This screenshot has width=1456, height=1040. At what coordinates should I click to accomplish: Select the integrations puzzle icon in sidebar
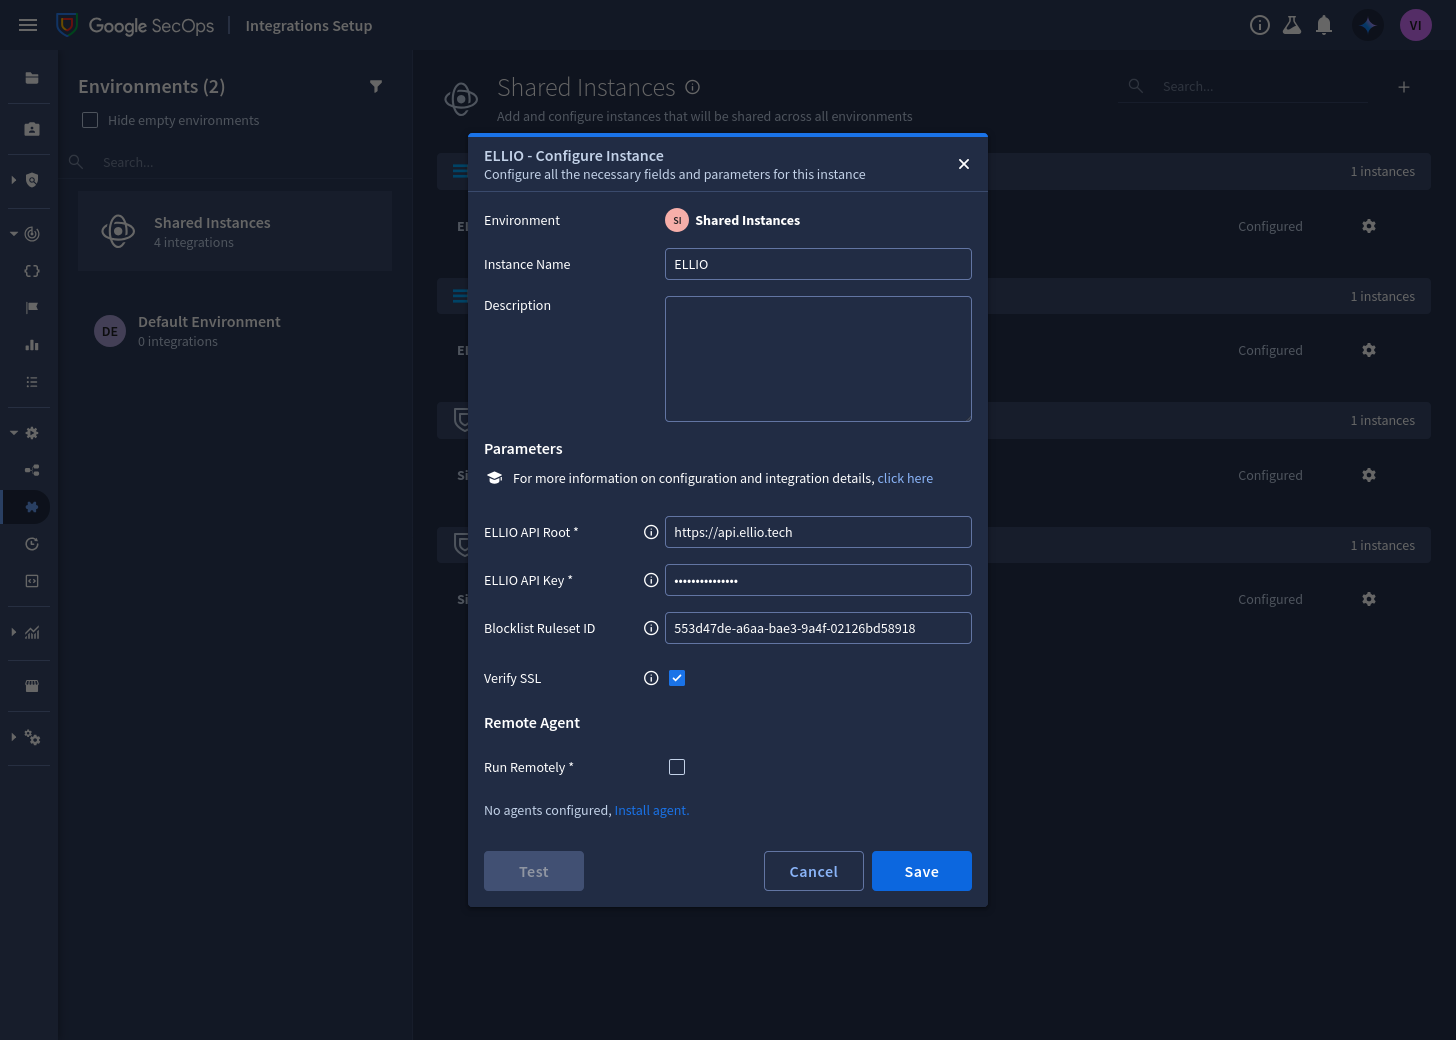coord(32,507)
